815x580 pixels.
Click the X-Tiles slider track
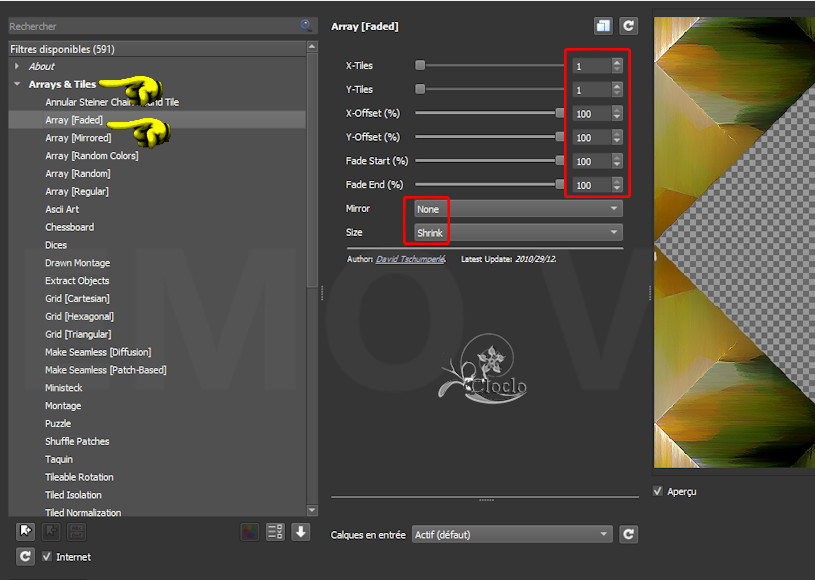click(490, 65)
